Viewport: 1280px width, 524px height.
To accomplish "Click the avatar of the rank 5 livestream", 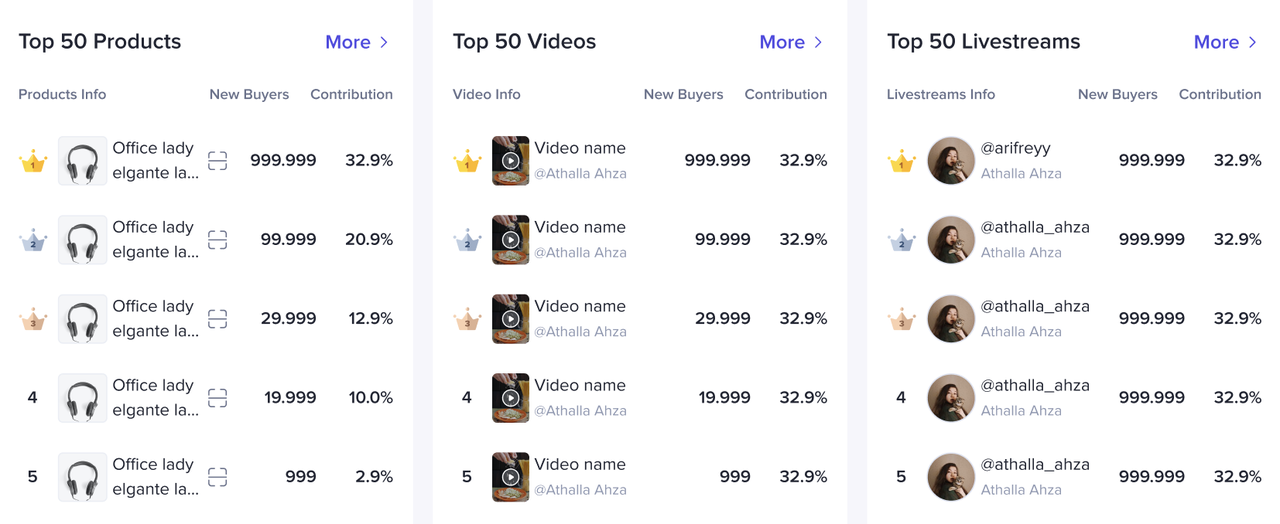I will click(951, 477).
